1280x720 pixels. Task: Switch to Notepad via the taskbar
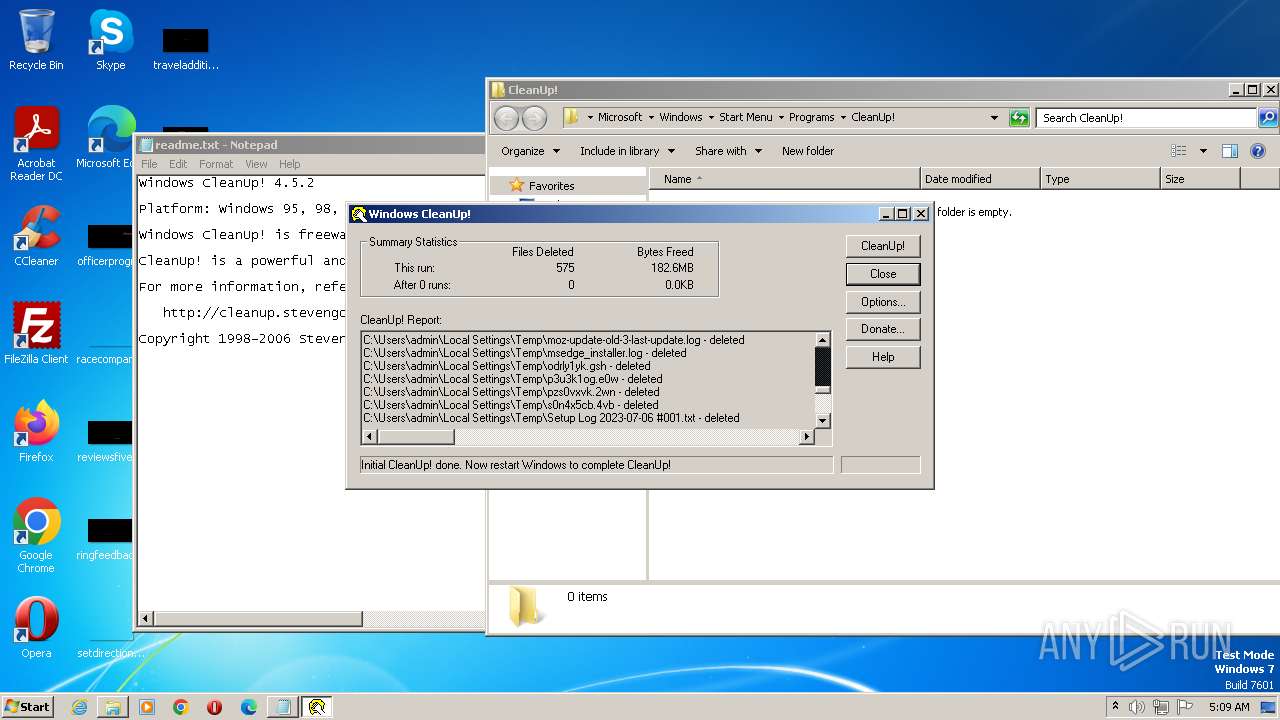click(x=283, y=707)
